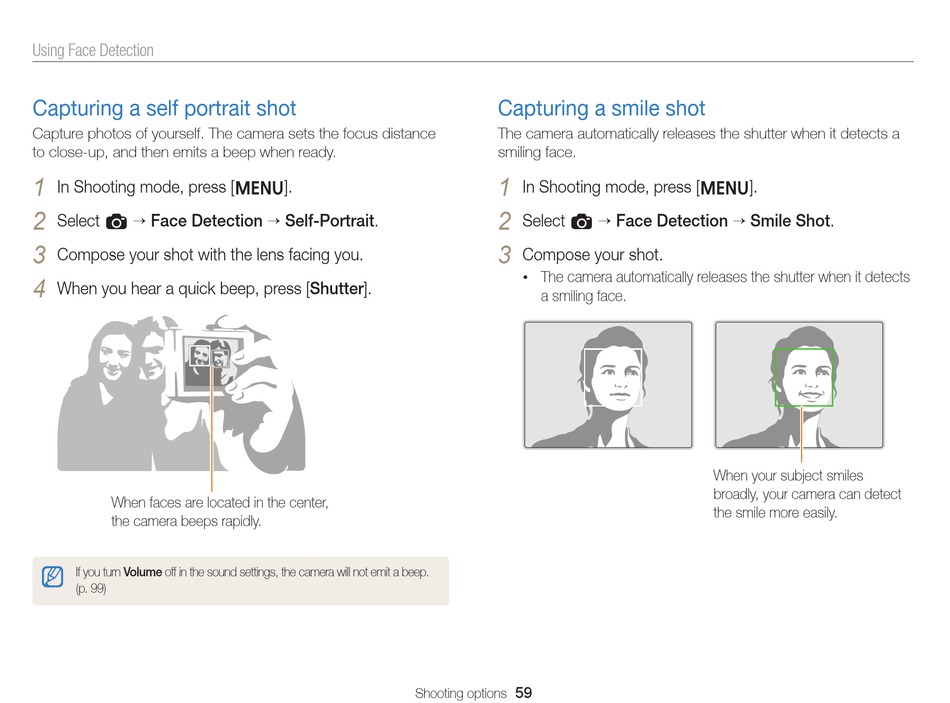
Task: Click the bullet text about releasing the shutter
Action: (x=725, y=286)
